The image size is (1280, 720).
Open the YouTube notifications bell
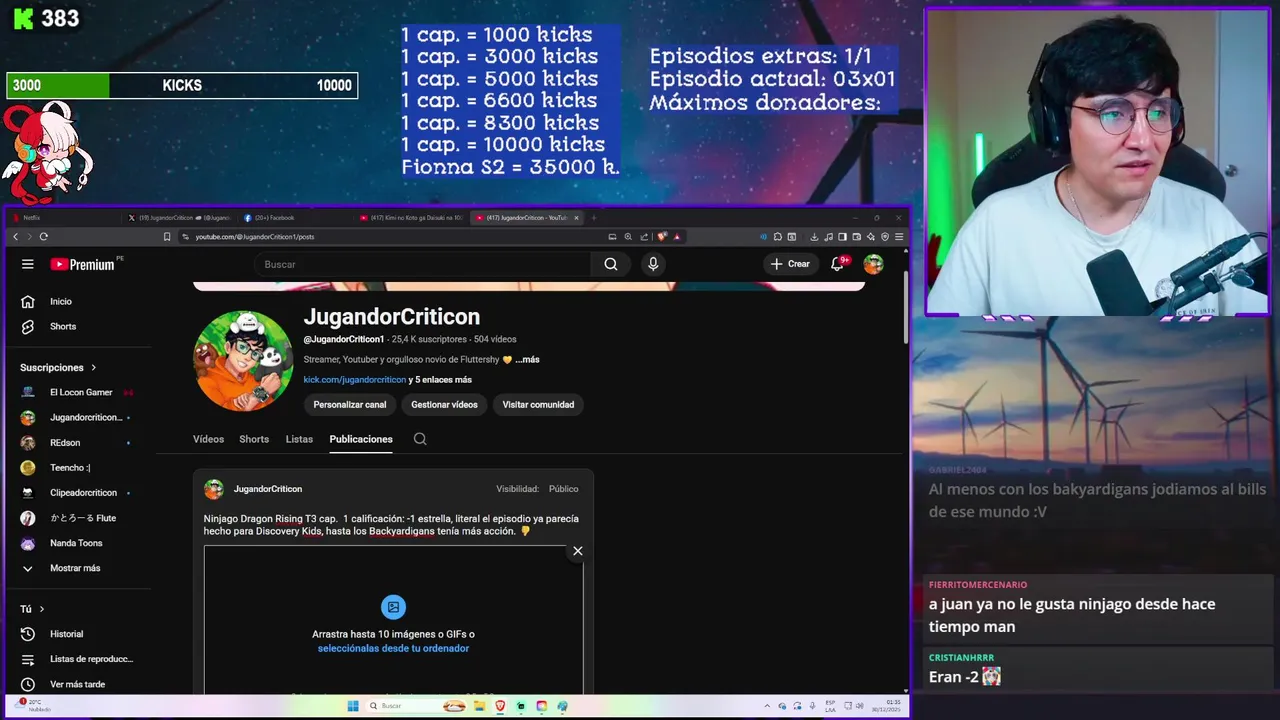tap(838, 264)
